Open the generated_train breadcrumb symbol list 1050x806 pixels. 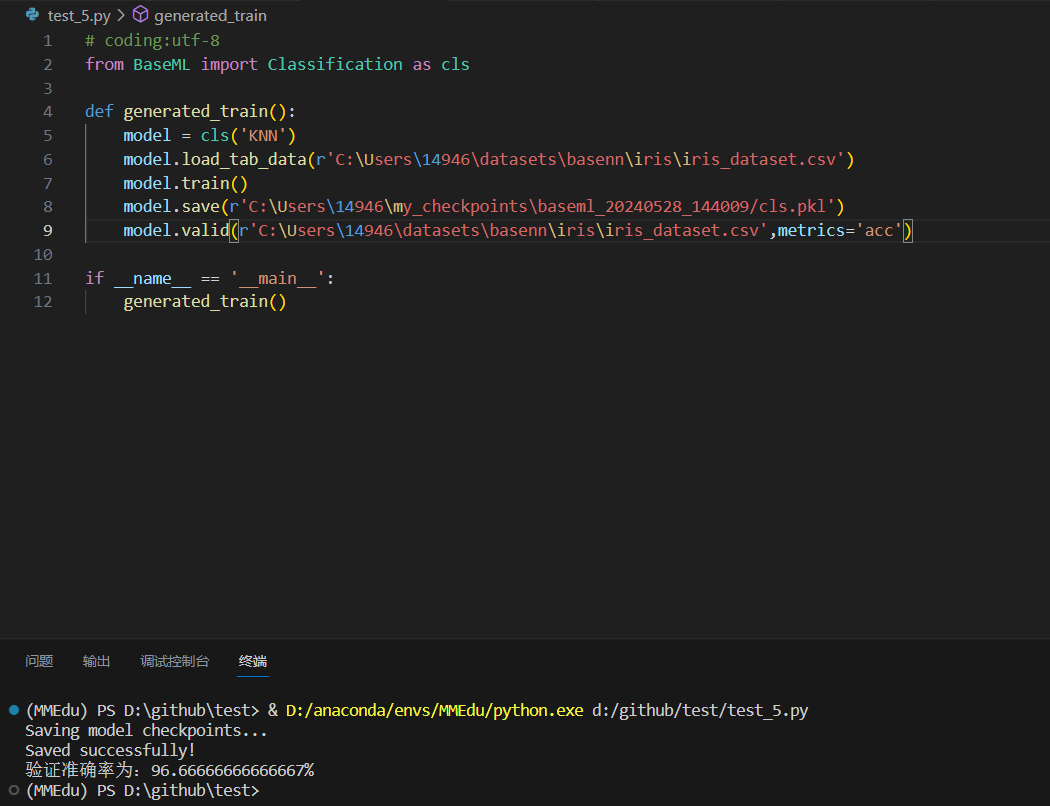[x=210, y=16]
